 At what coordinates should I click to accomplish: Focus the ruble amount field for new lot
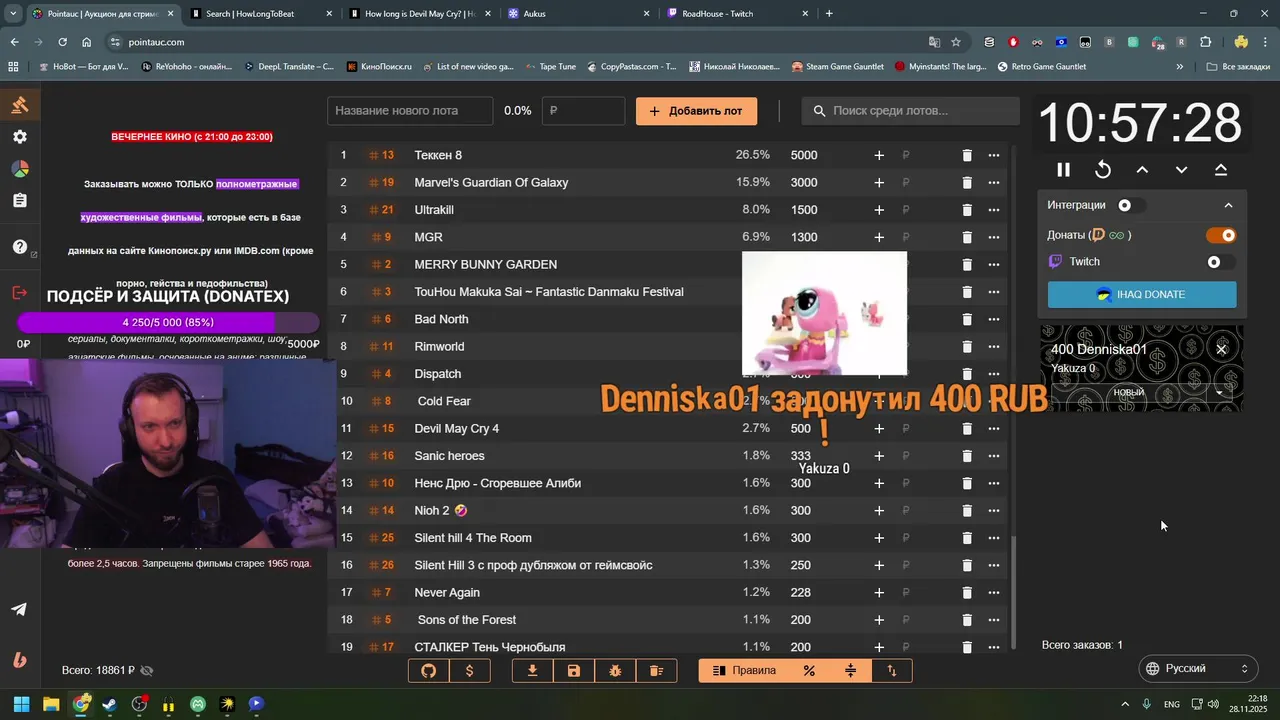point(583,111)
